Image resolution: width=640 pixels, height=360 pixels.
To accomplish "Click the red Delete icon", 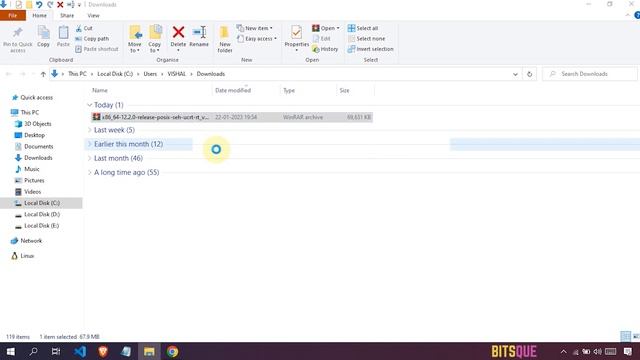I will [x=178, y=32].
